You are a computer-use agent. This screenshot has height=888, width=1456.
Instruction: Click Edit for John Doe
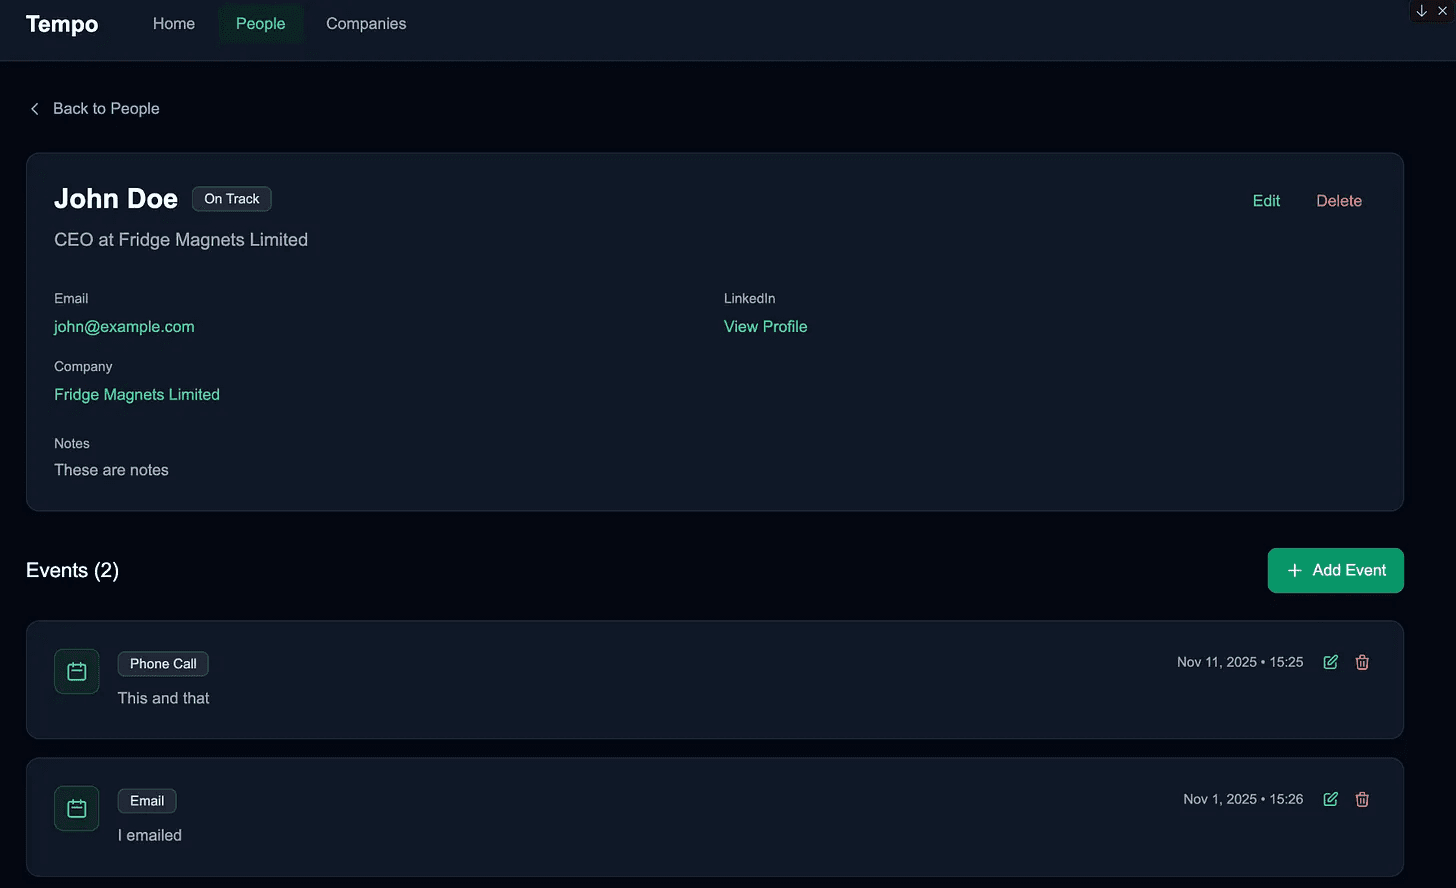pyautogui.click(x=1266, y=200)
